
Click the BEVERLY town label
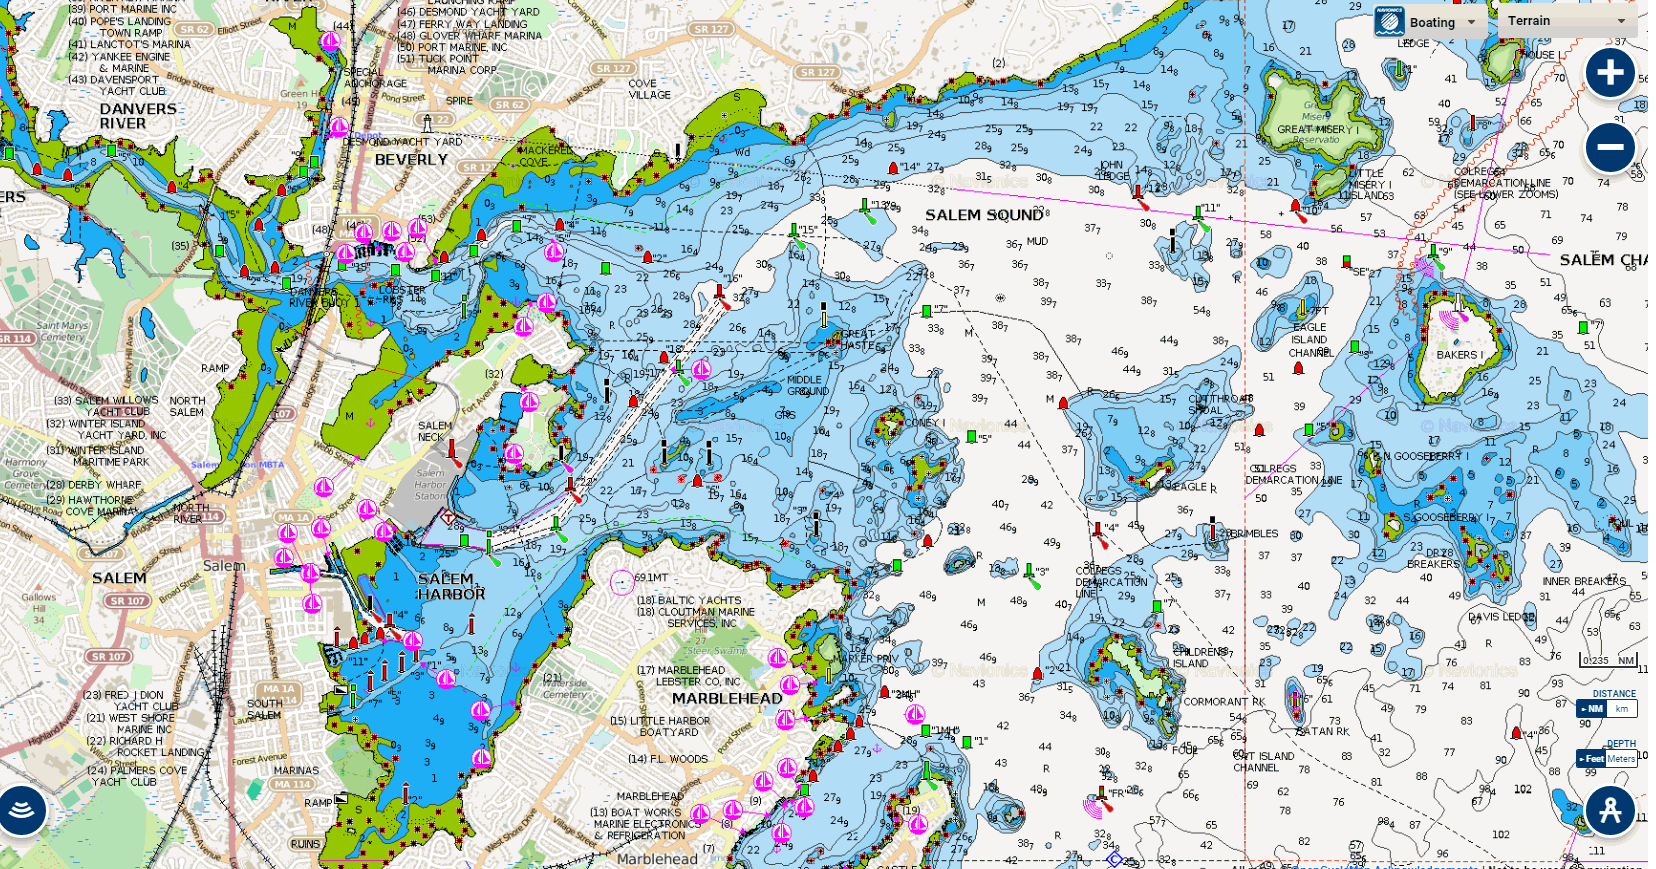click(411, 160)
